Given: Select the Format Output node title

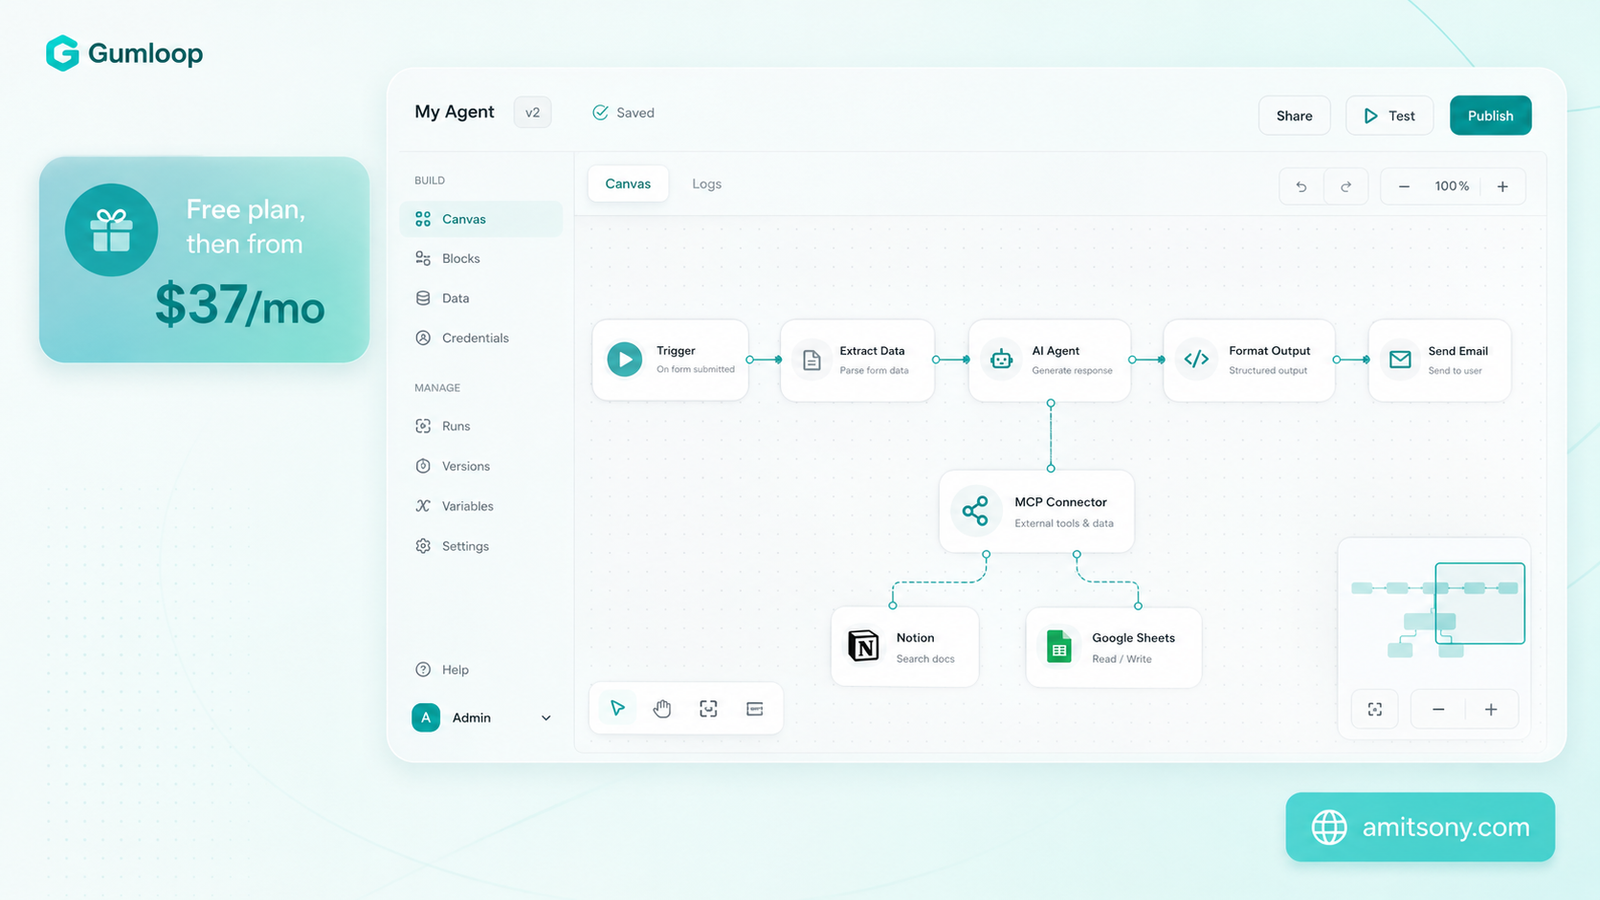Looking at the screenshot, I should coord(1269,351).
